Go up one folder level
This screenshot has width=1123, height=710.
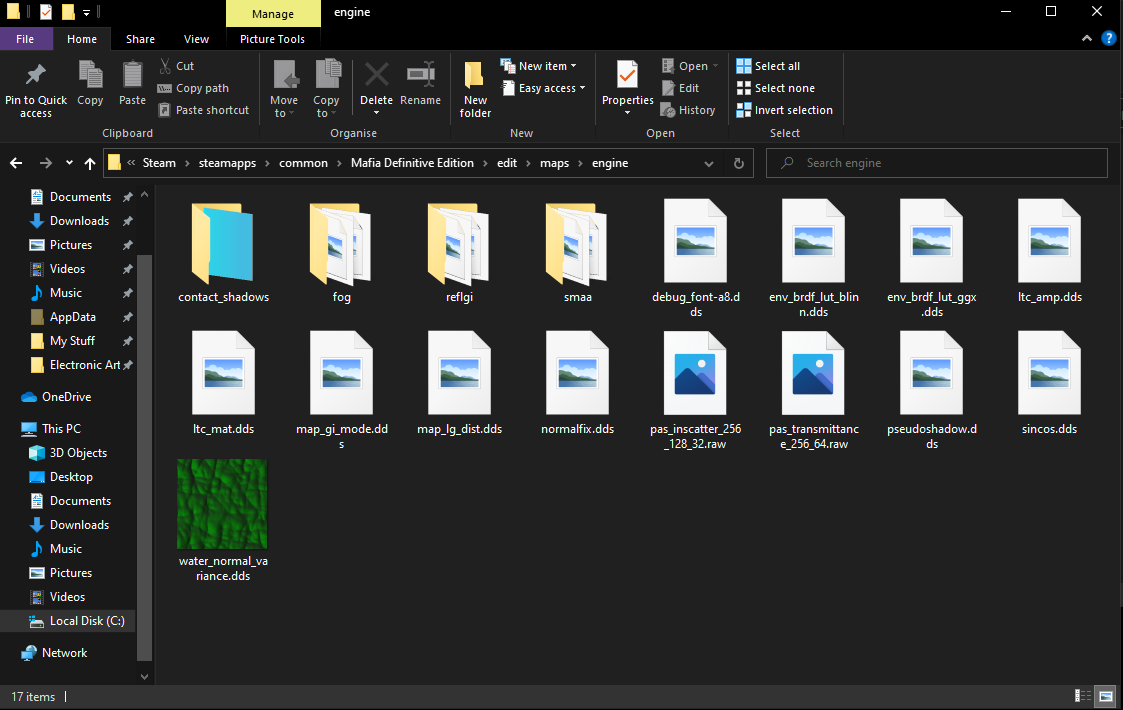click(x=90, y=163)
